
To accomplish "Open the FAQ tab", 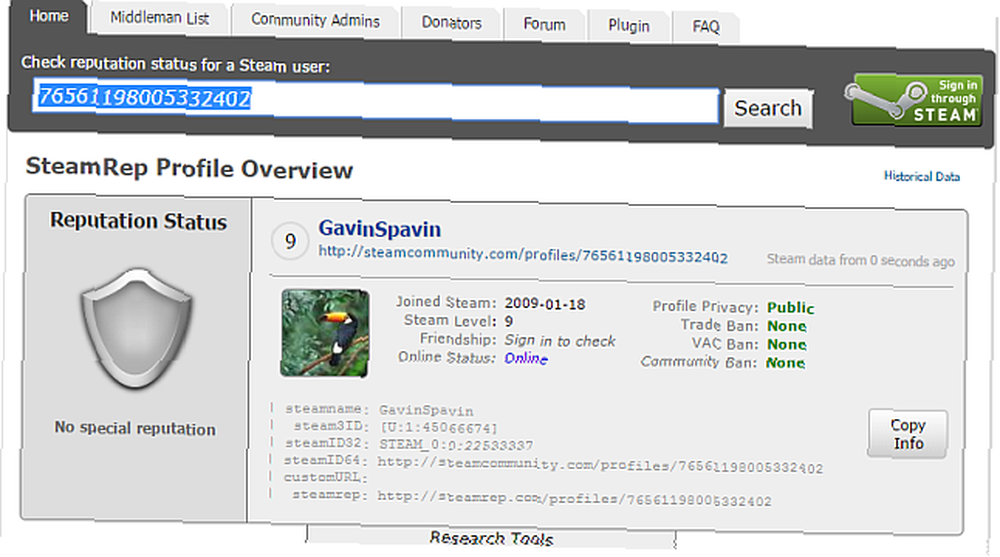I will (x=705, y=27).
